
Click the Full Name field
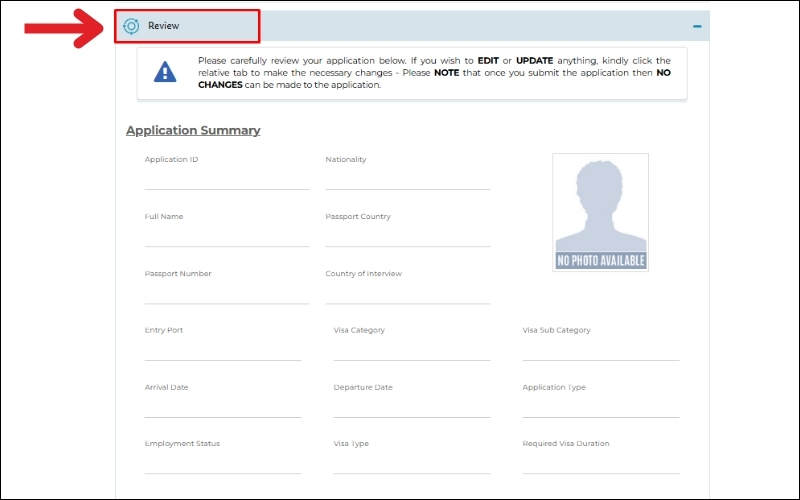click(x=227, y=235)
